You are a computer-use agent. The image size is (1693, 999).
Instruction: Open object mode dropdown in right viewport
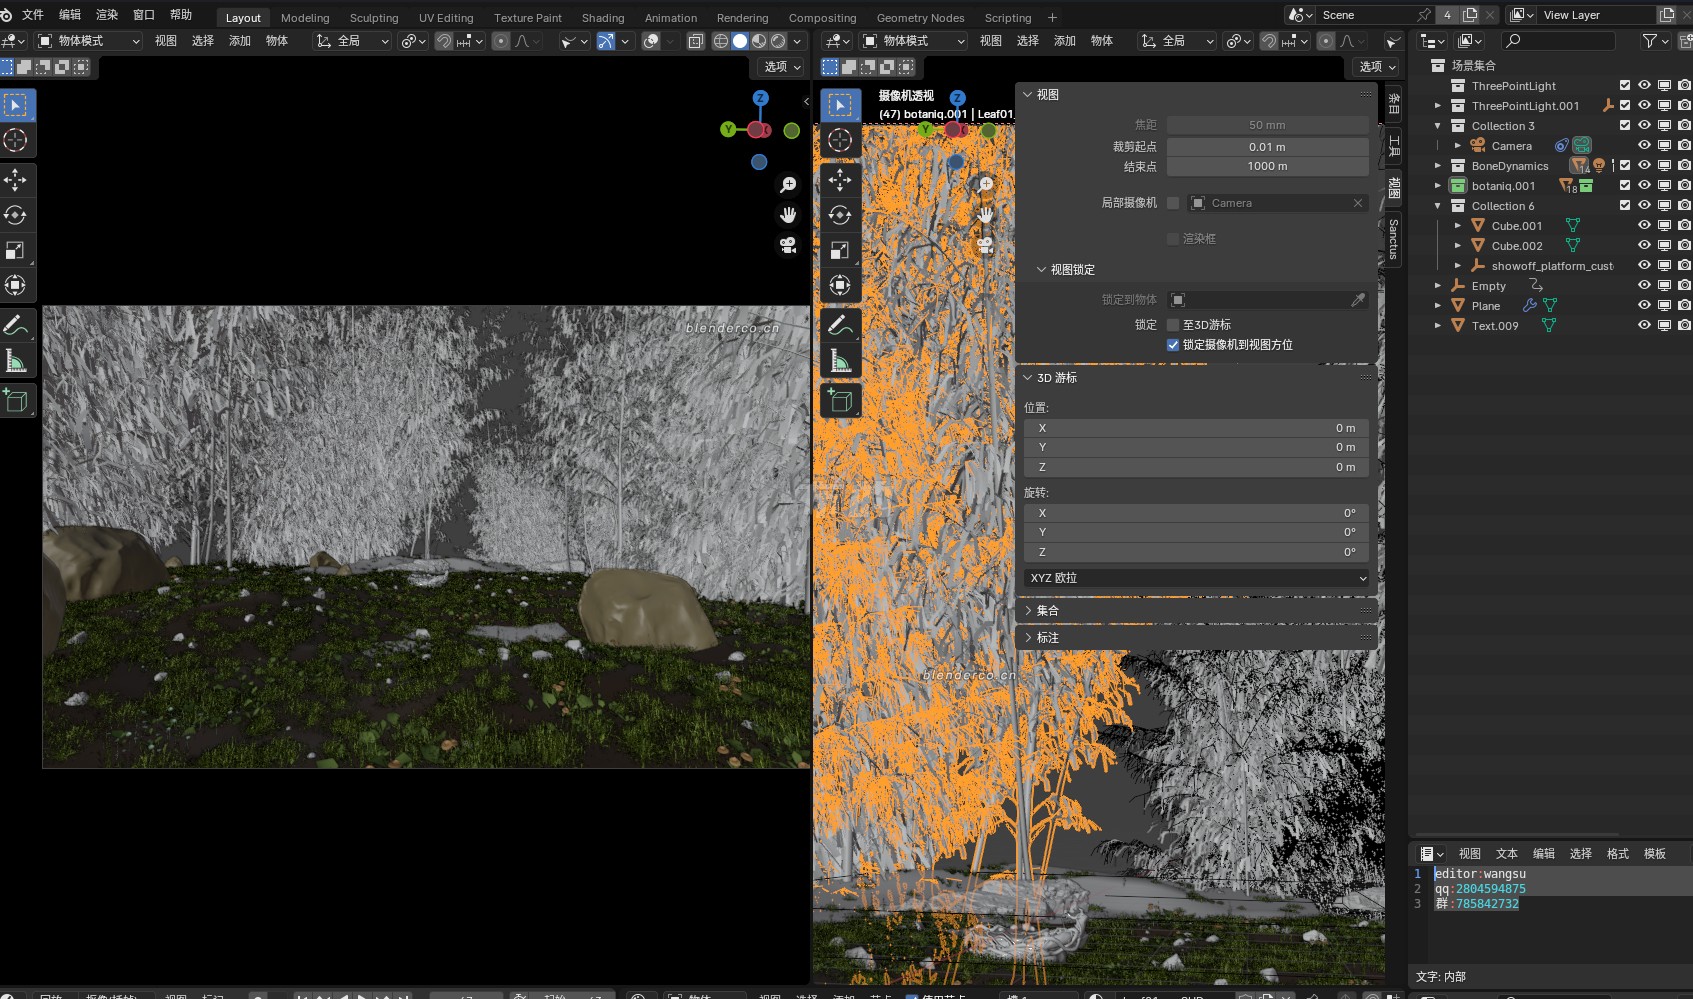click(914, 41)
